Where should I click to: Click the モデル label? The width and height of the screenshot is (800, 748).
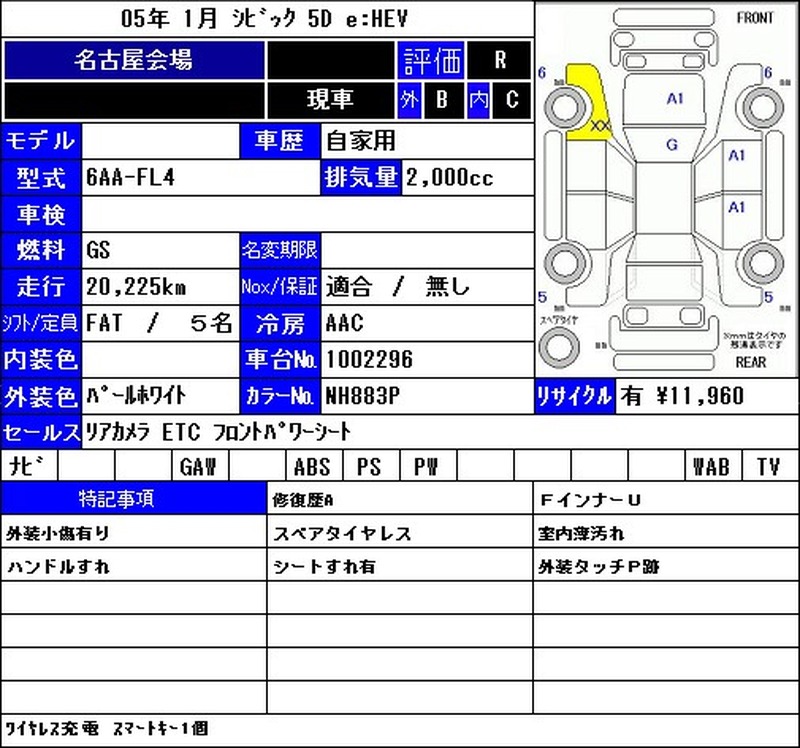click(41, 141)
